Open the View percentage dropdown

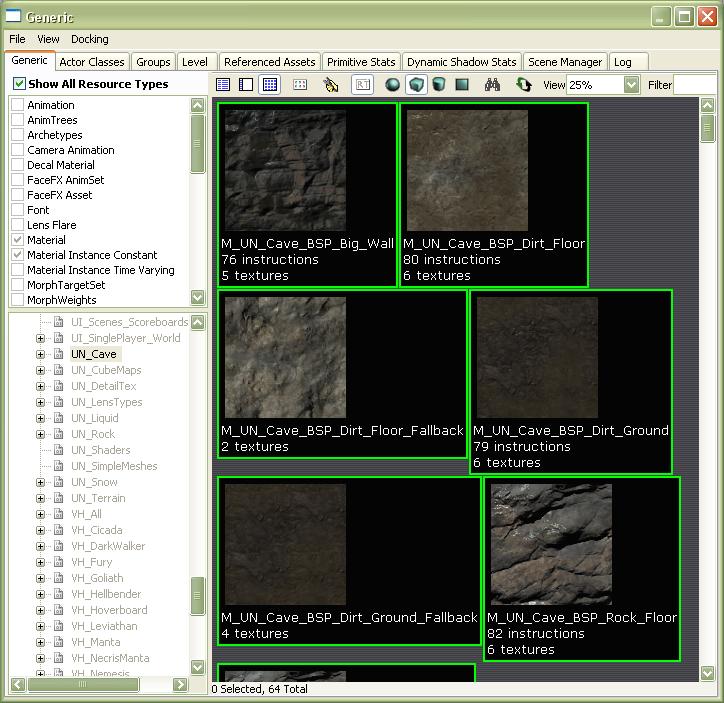click(631, 85)
